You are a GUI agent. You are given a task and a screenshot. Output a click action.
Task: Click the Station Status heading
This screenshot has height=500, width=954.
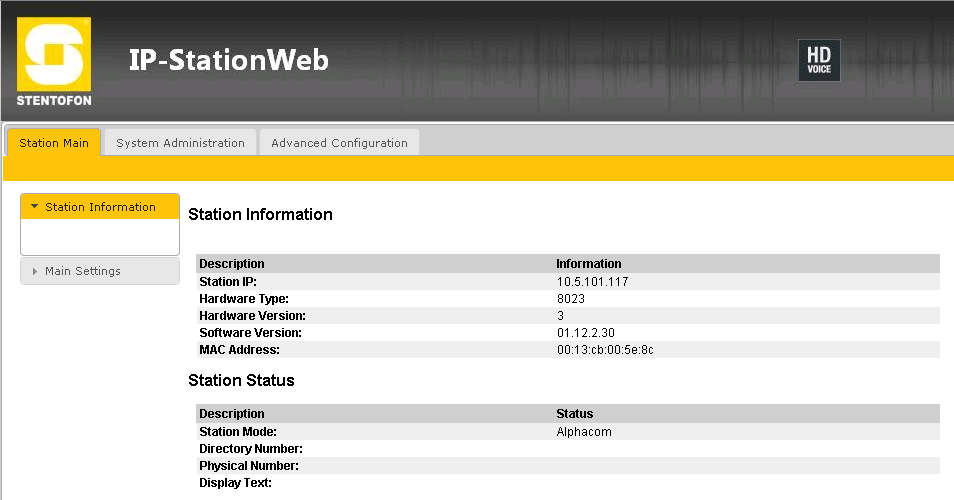point(241,380)
